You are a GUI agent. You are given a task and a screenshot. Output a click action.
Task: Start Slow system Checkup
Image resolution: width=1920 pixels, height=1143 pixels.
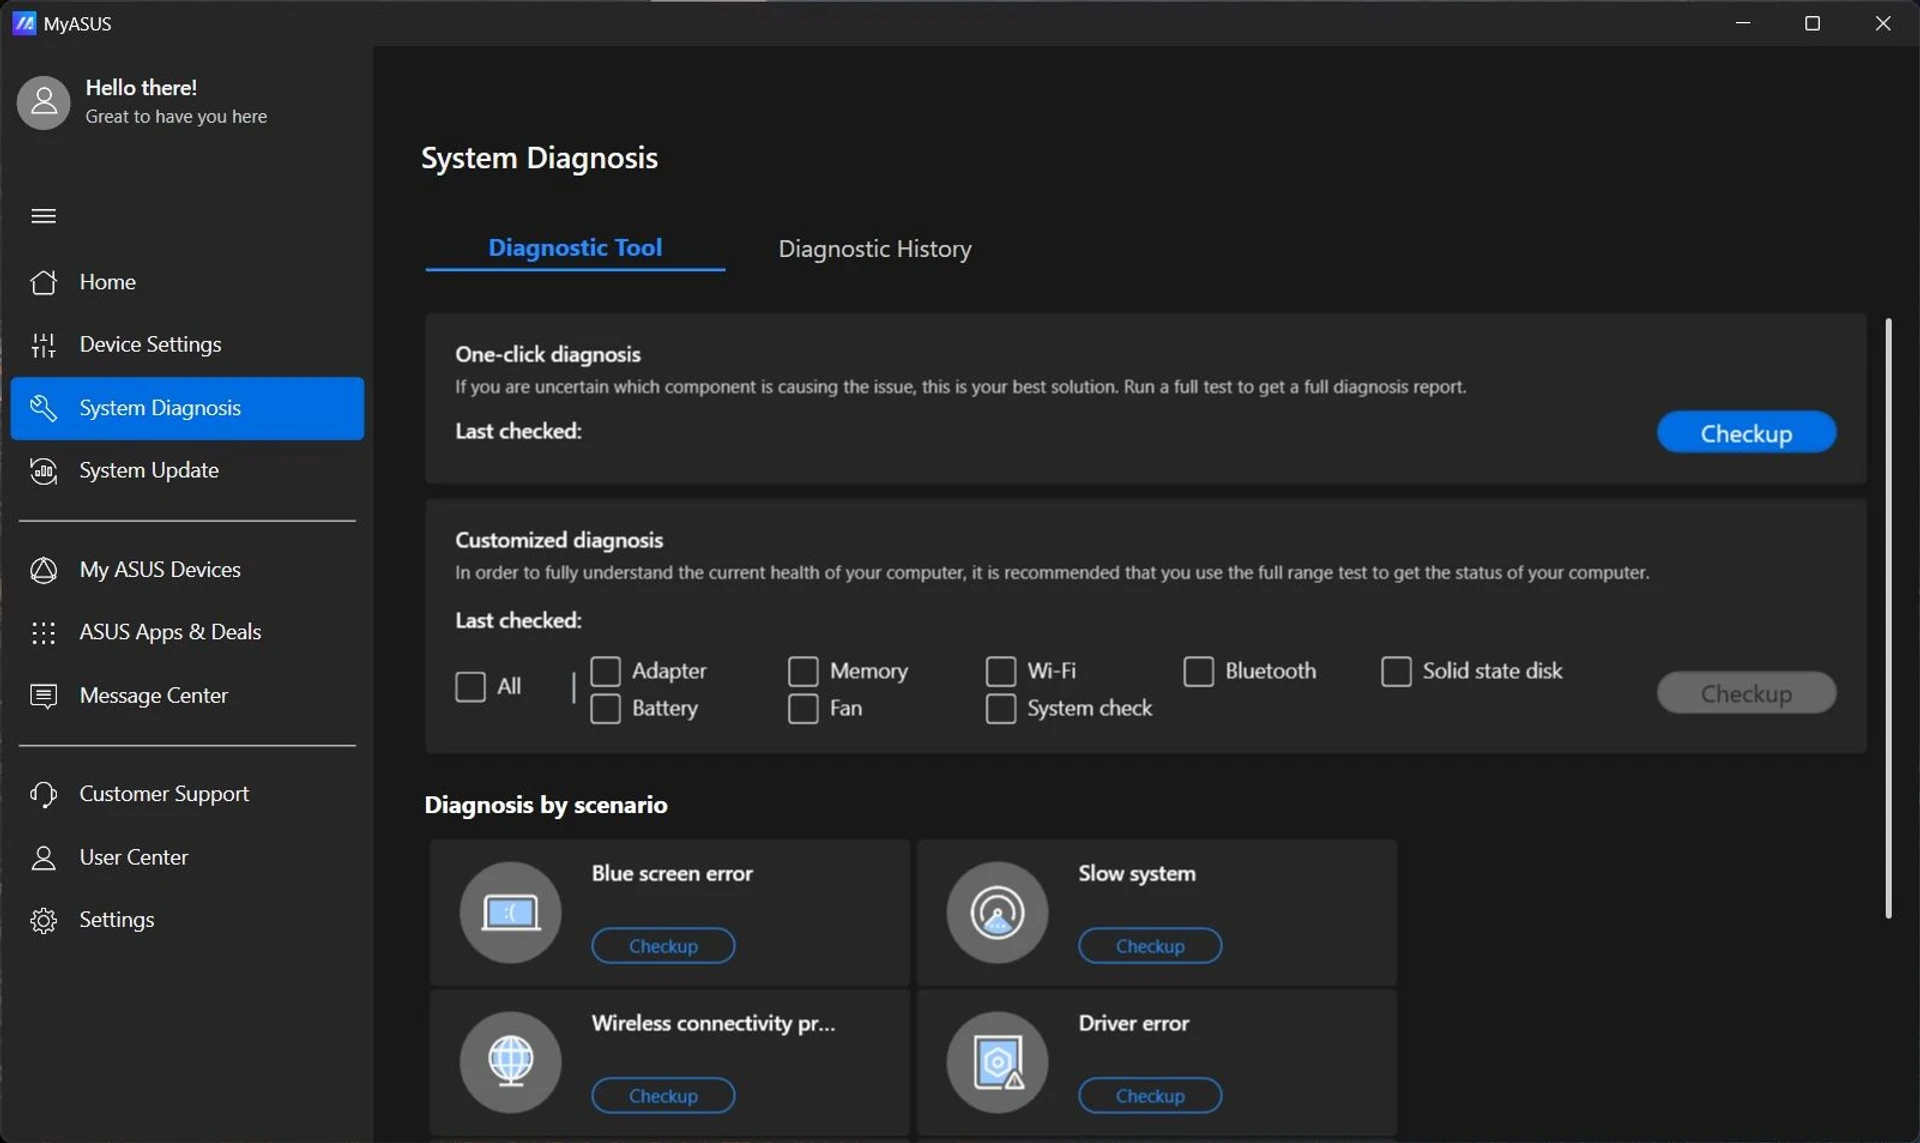click(x=1150, y=945)
